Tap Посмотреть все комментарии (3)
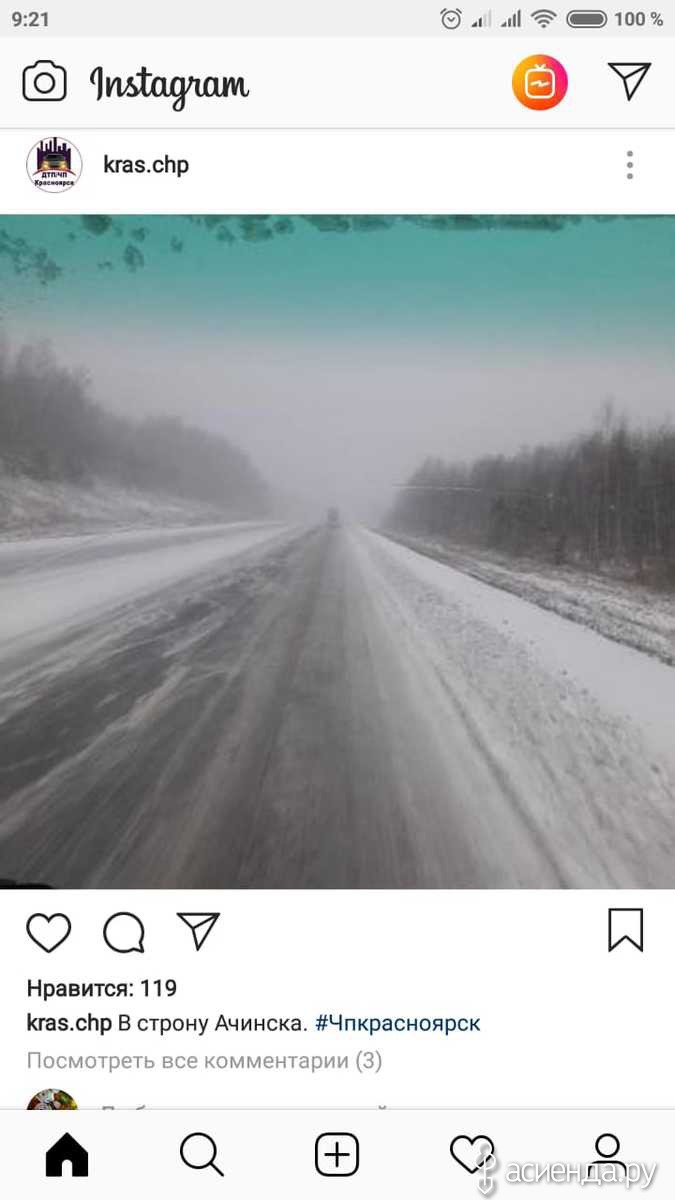675x1200 pixels. (x=204, y=1060)
